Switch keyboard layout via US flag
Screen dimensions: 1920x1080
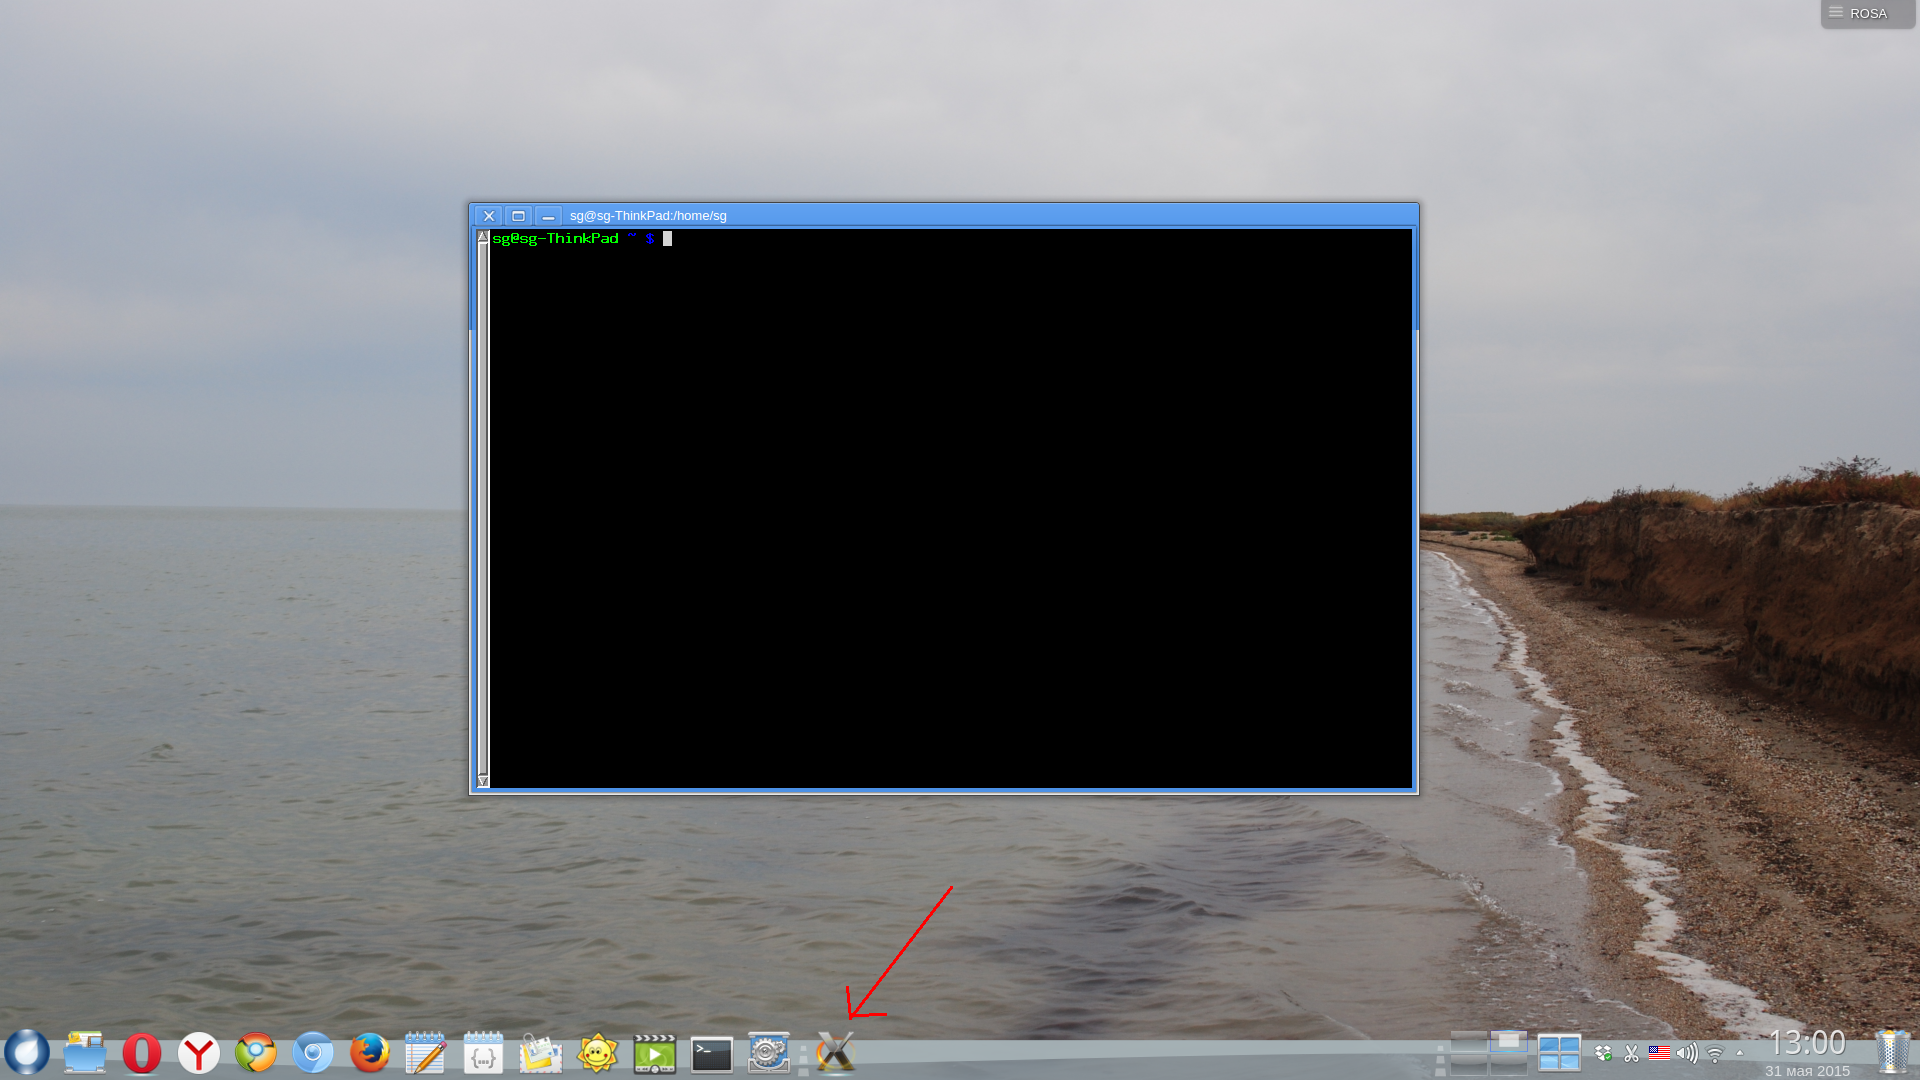1660,1052
